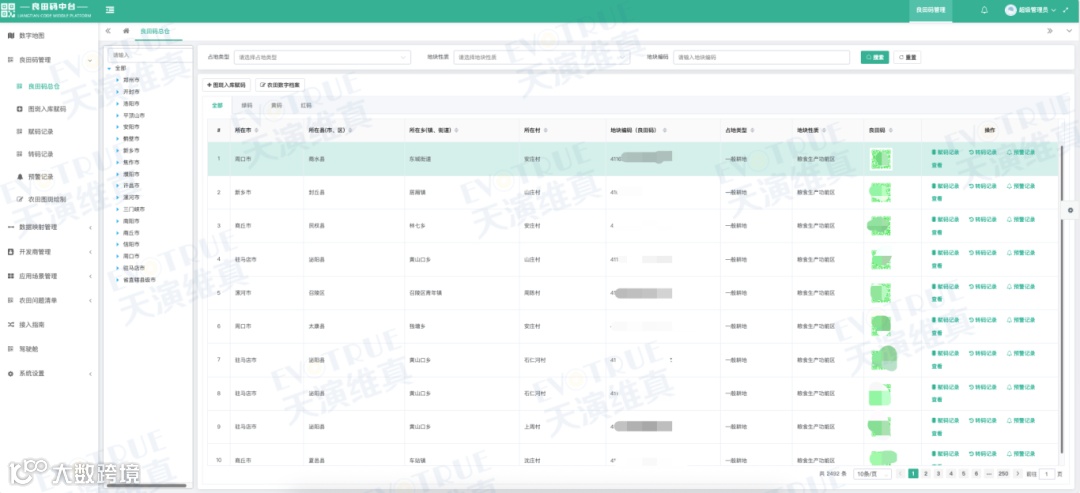Expand the 农田问题清单 sidebar group
The height and width of the screenshot is (493, 1080).
coord(90,300)
